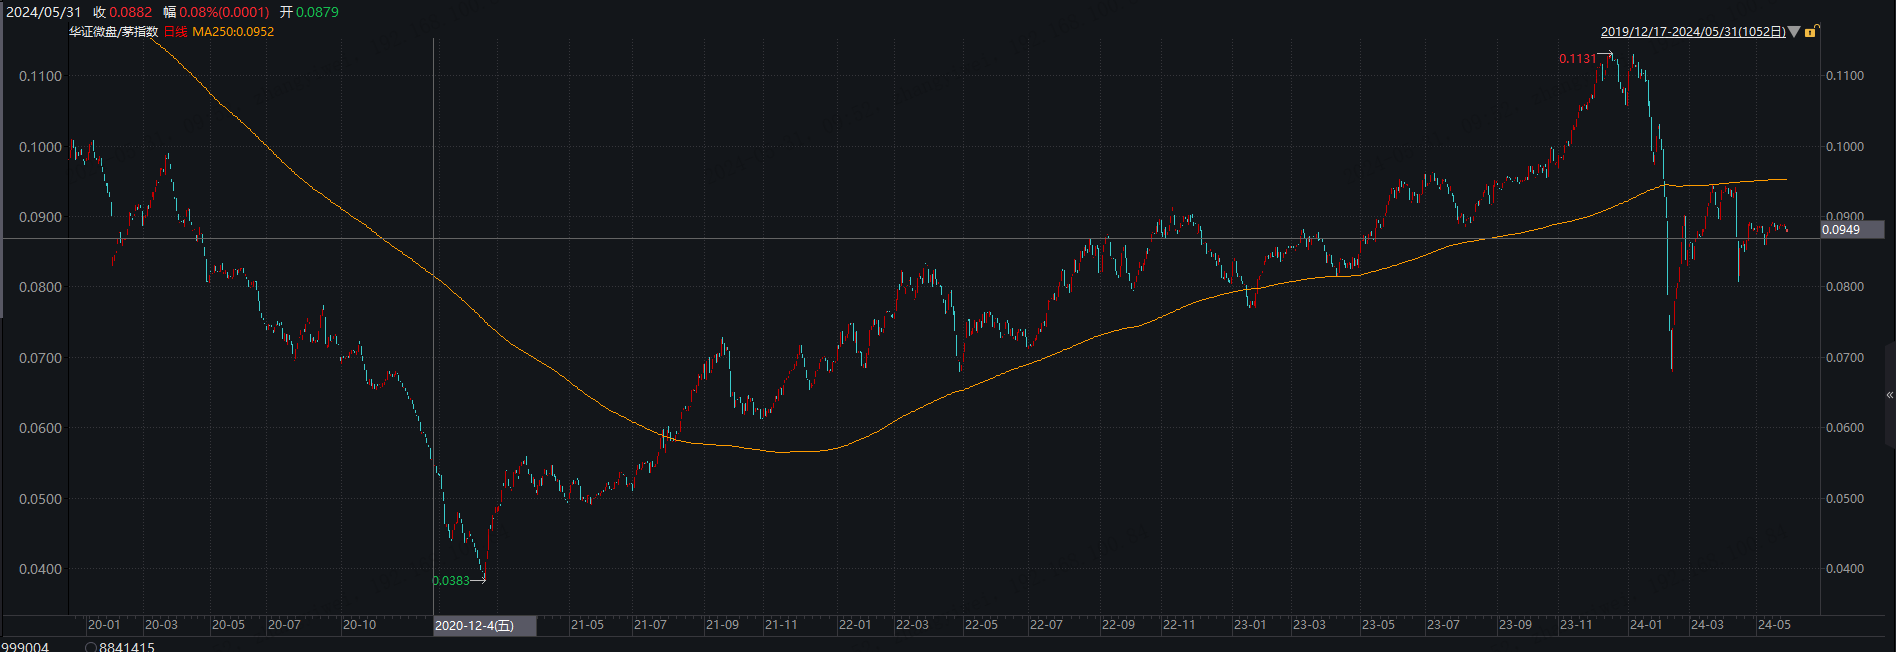Click the yellow unlock padlock icon
Image resolution: width=1896 pixels, height=652 pixels.
click(1811, 32)
